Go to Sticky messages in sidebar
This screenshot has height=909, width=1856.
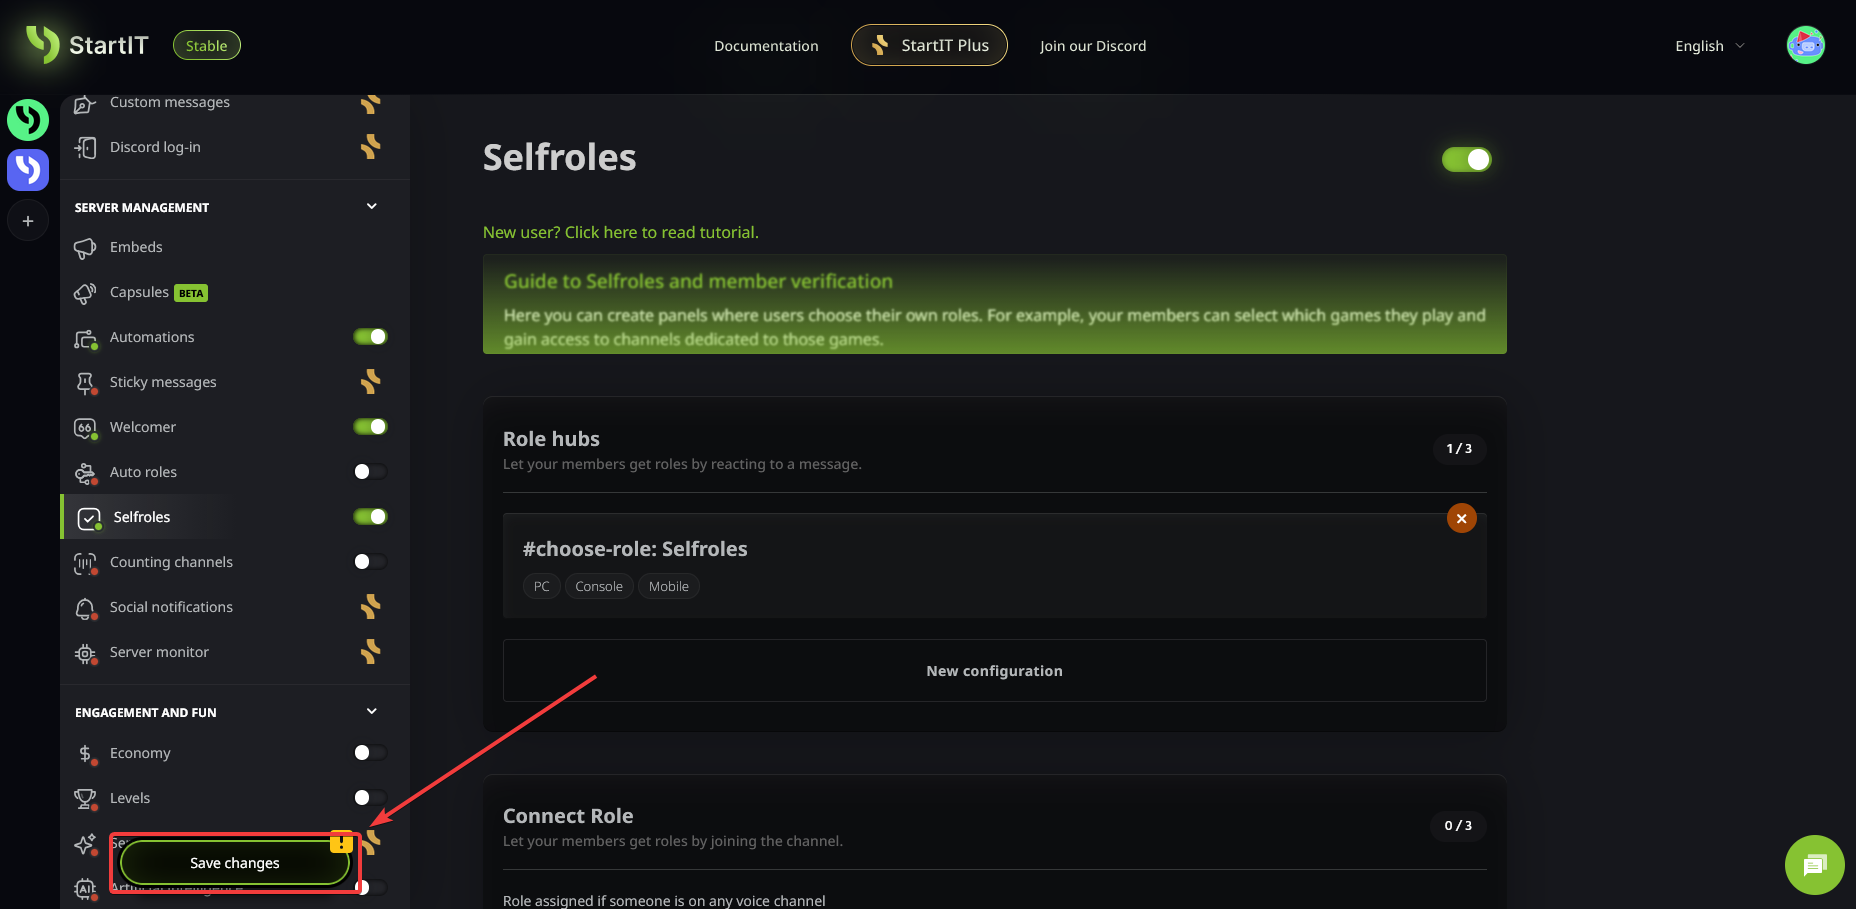coord(163,382)
